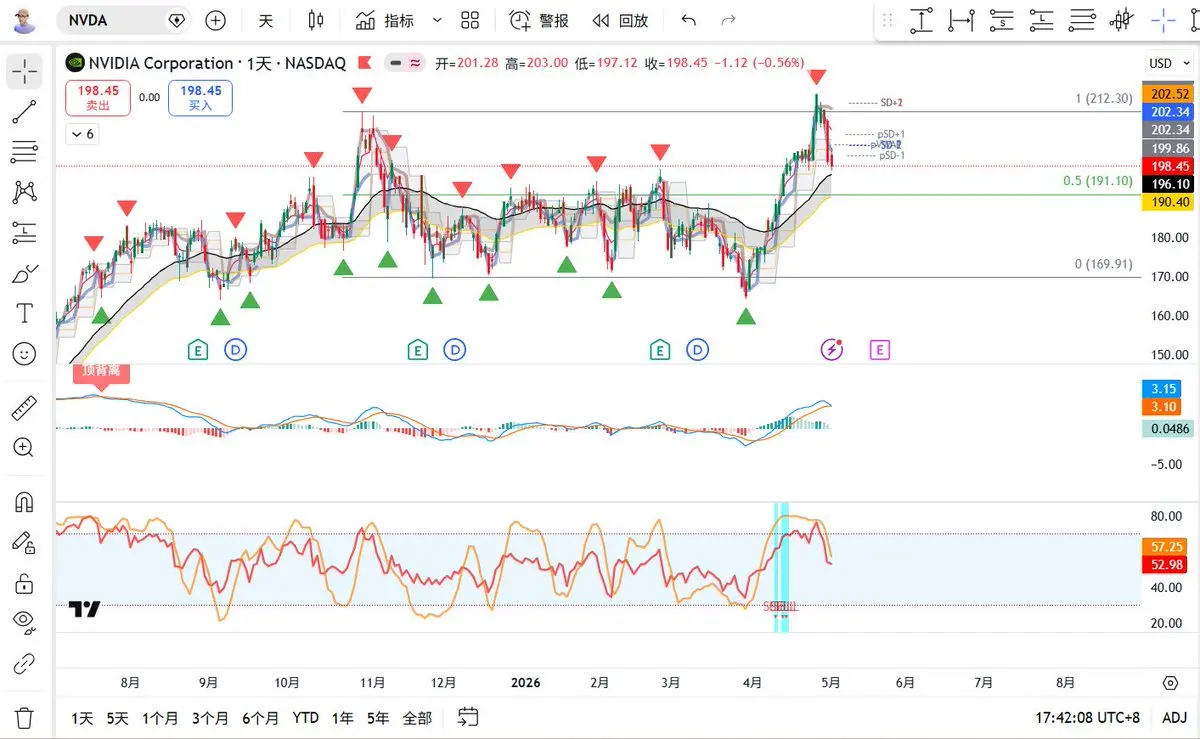Viewport: 1200px width, 739px height.
Task: Open NVDA symbol search box
Action: click(x=124, y=20)
